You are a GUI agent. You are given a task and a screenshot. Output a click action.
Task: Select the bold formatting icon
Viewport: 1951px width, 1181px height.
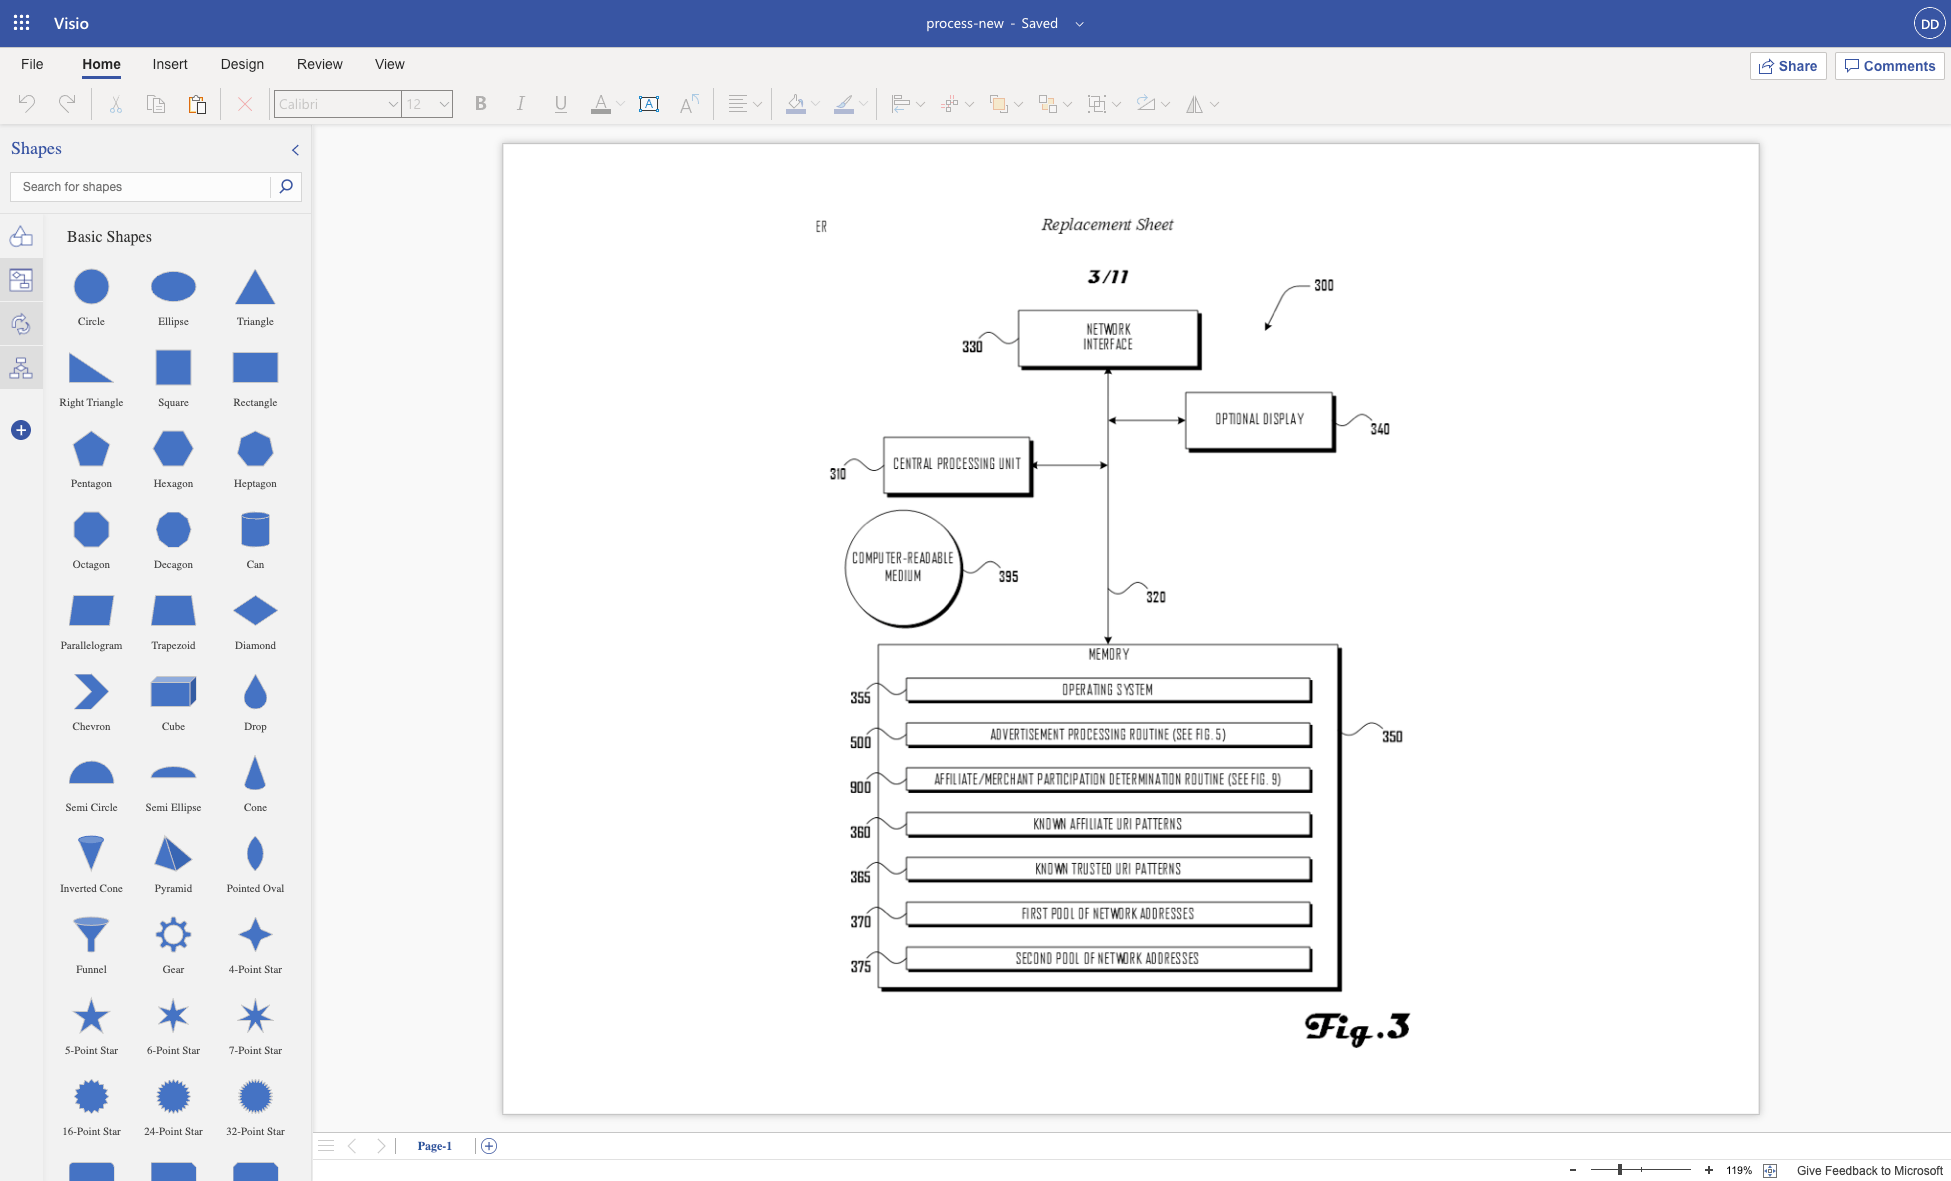pos(480,103)
